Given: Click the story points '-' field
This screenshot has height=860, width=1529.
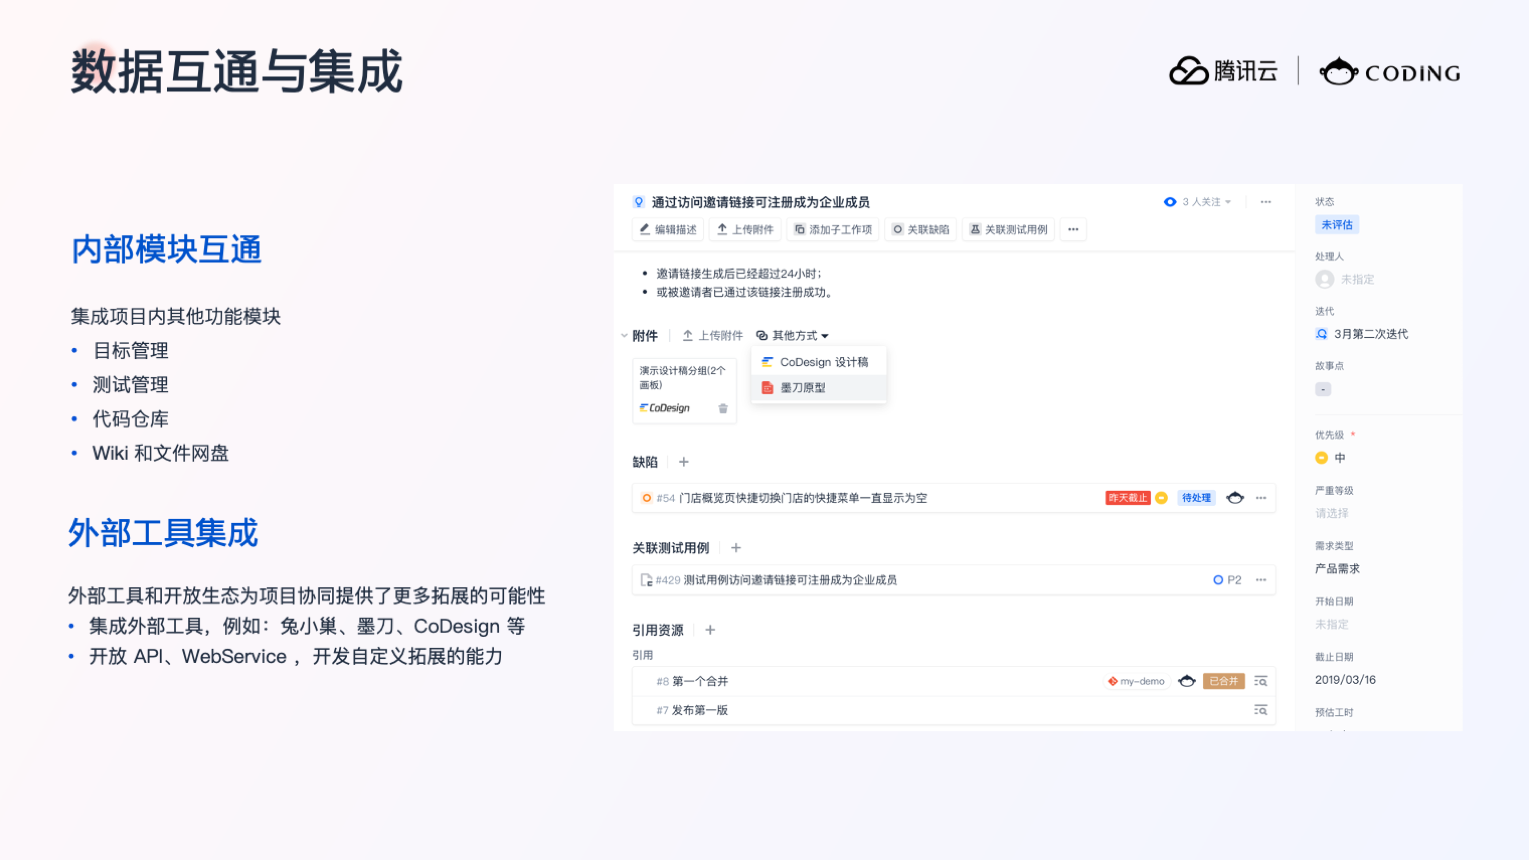Looking at the screenshot, I should [x=1323, y=389].
